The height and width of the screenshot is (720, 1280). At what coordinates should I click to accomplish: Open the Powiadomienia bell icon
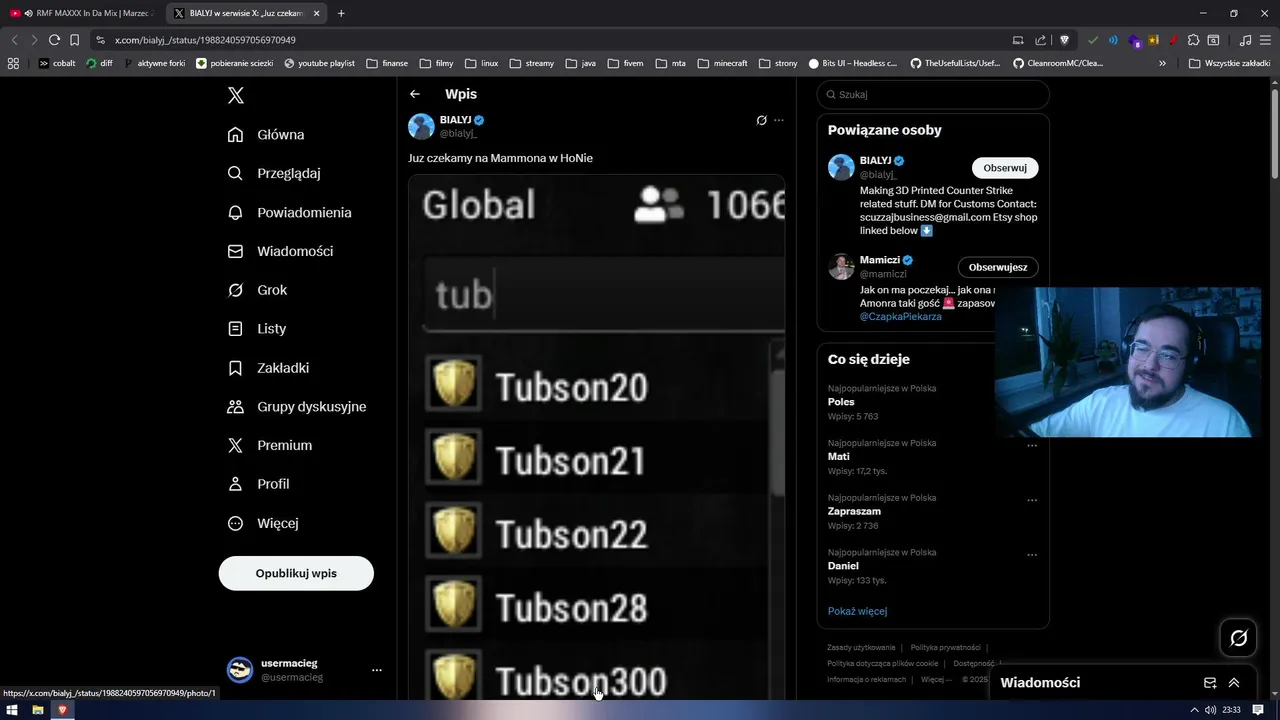235,212
